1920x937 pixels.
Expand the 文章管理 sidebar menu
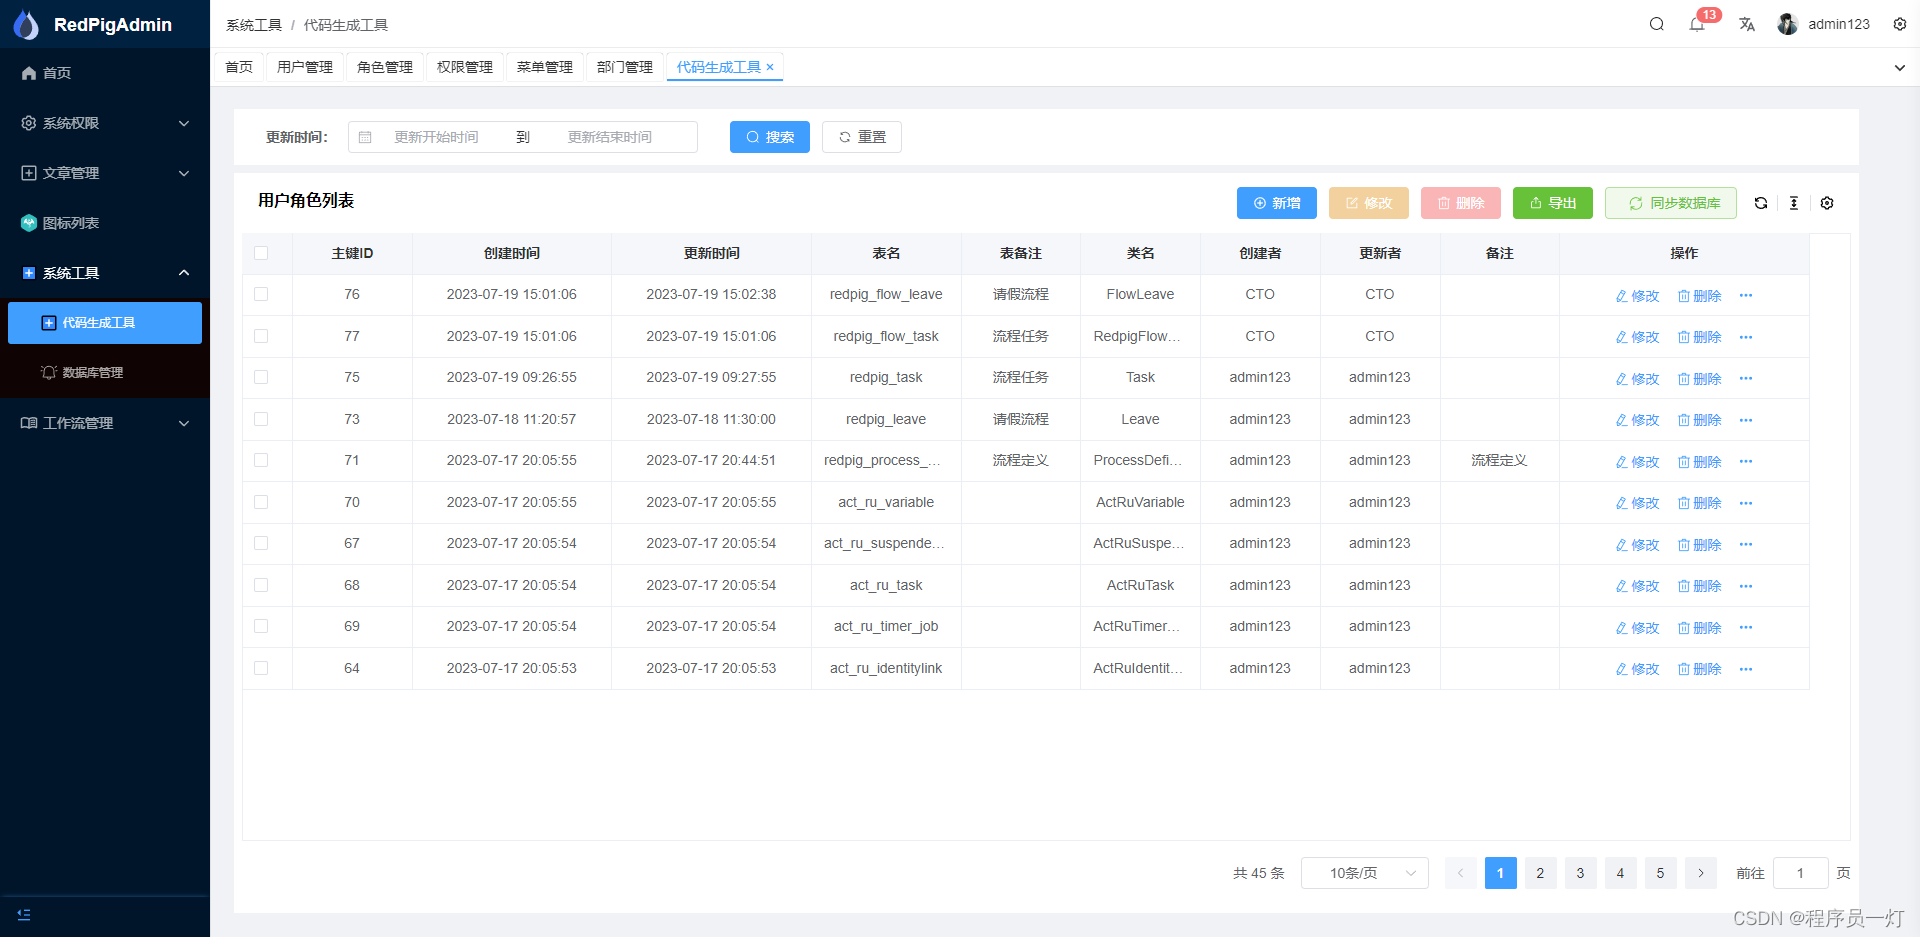point(105,173)
